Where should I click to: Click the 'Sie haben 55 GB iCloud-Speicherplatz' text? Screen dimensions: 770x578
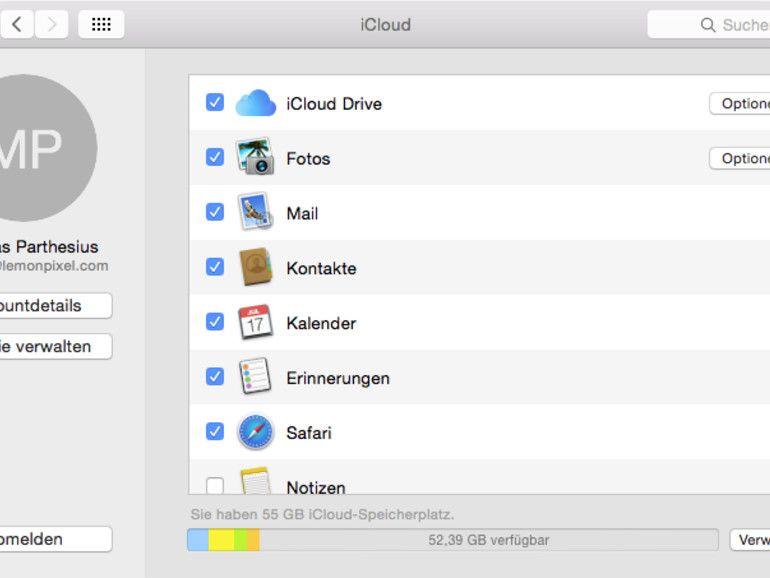pos(322,515)
